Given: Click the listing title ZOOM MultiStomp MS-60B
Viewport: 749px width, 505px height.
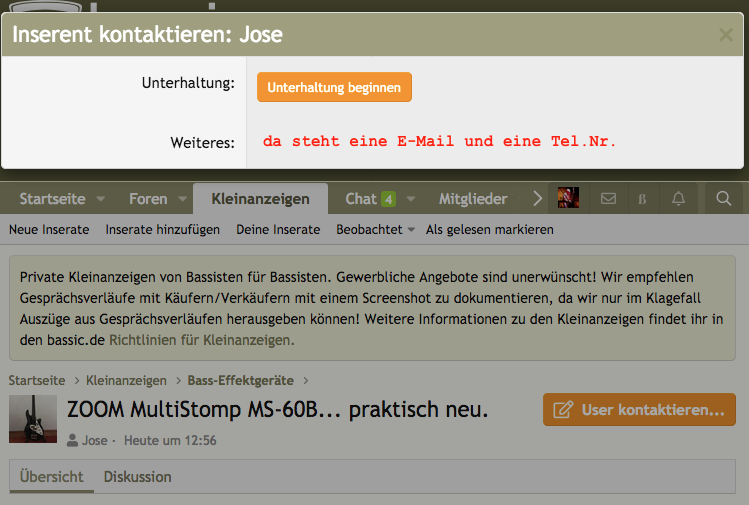Looking at the screenshot, I should tap(278, 409).
